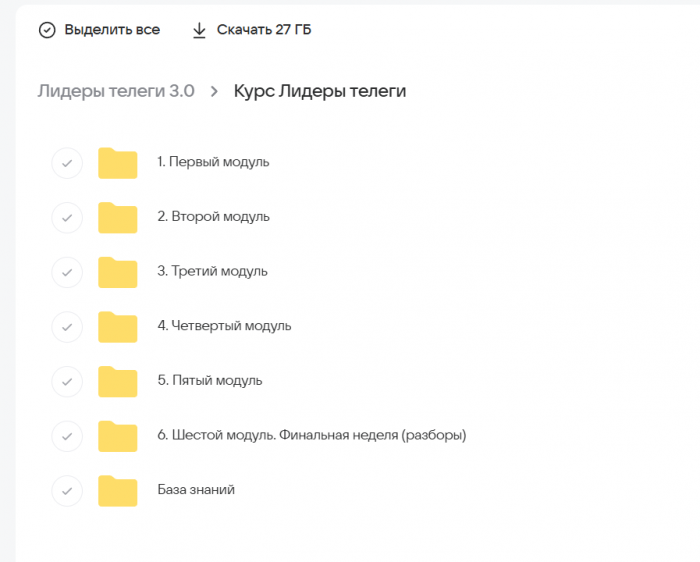Open the folder icon for Четвертый модуль
Image resolution: width=700 pixels, height=562 pixels.
point(117,326)
